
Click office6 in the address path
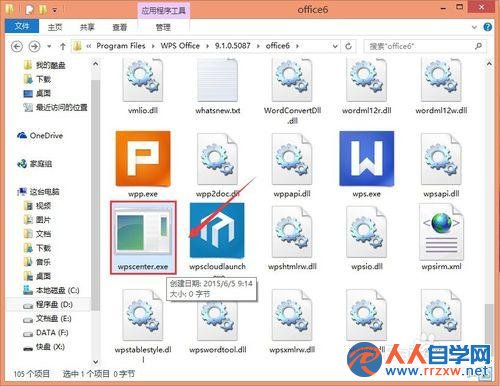coord(278,46)
